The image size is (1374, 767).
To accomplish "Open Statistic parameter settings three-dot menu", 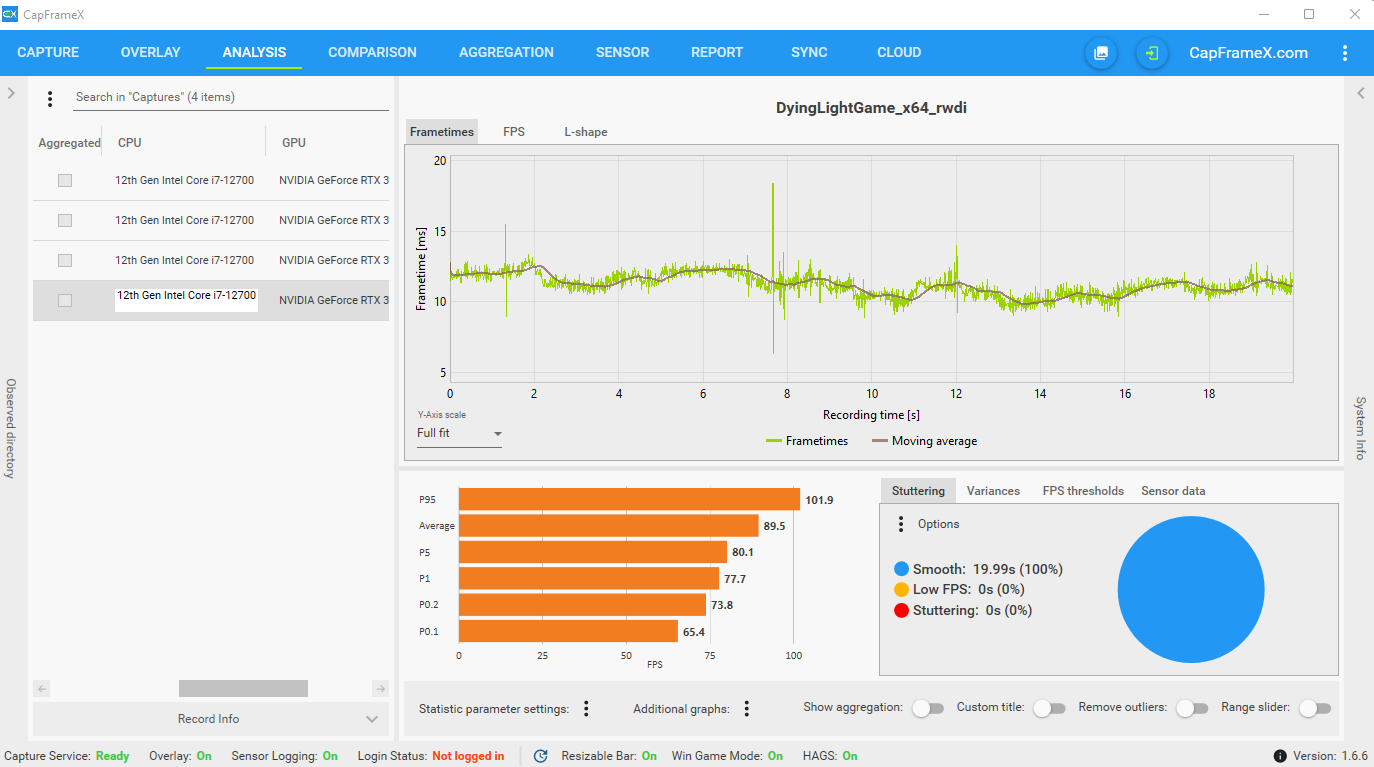I will coord(587,709).
